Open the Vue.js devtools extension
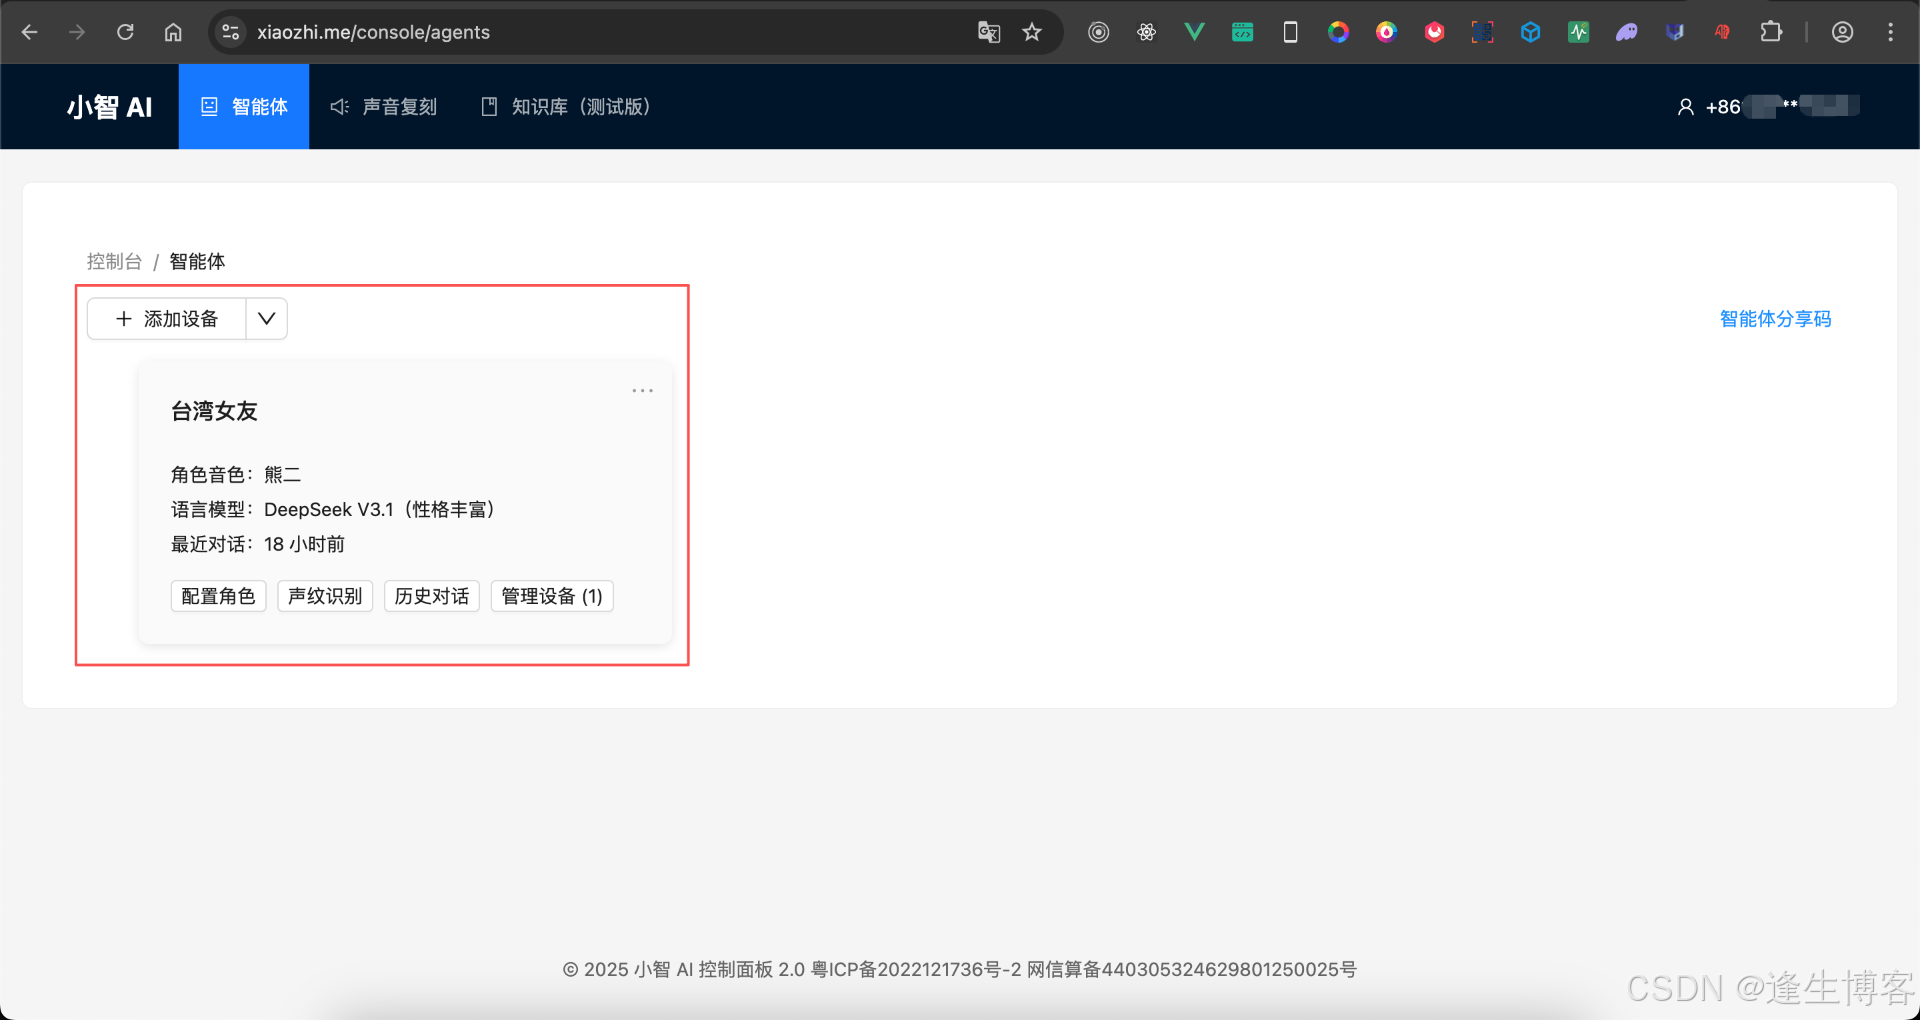Screen dimensions: 1920x1020 (1194, 31)
